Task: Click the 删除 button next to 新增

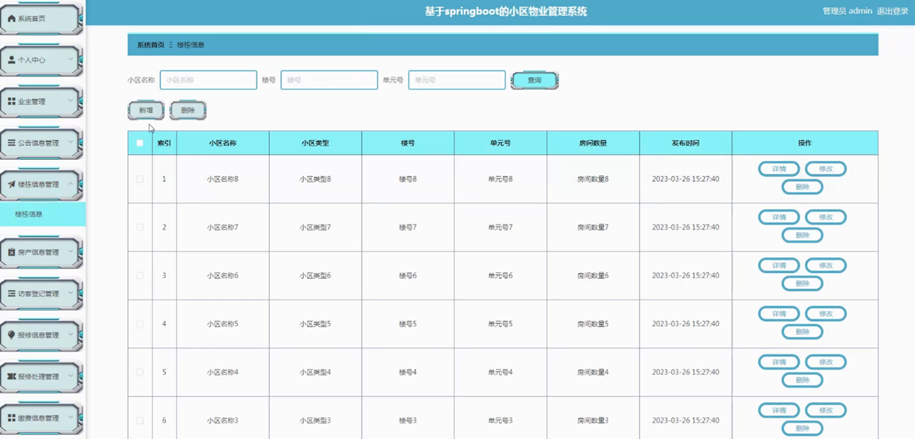Action: pyautogui.click(x=188, y=110)
